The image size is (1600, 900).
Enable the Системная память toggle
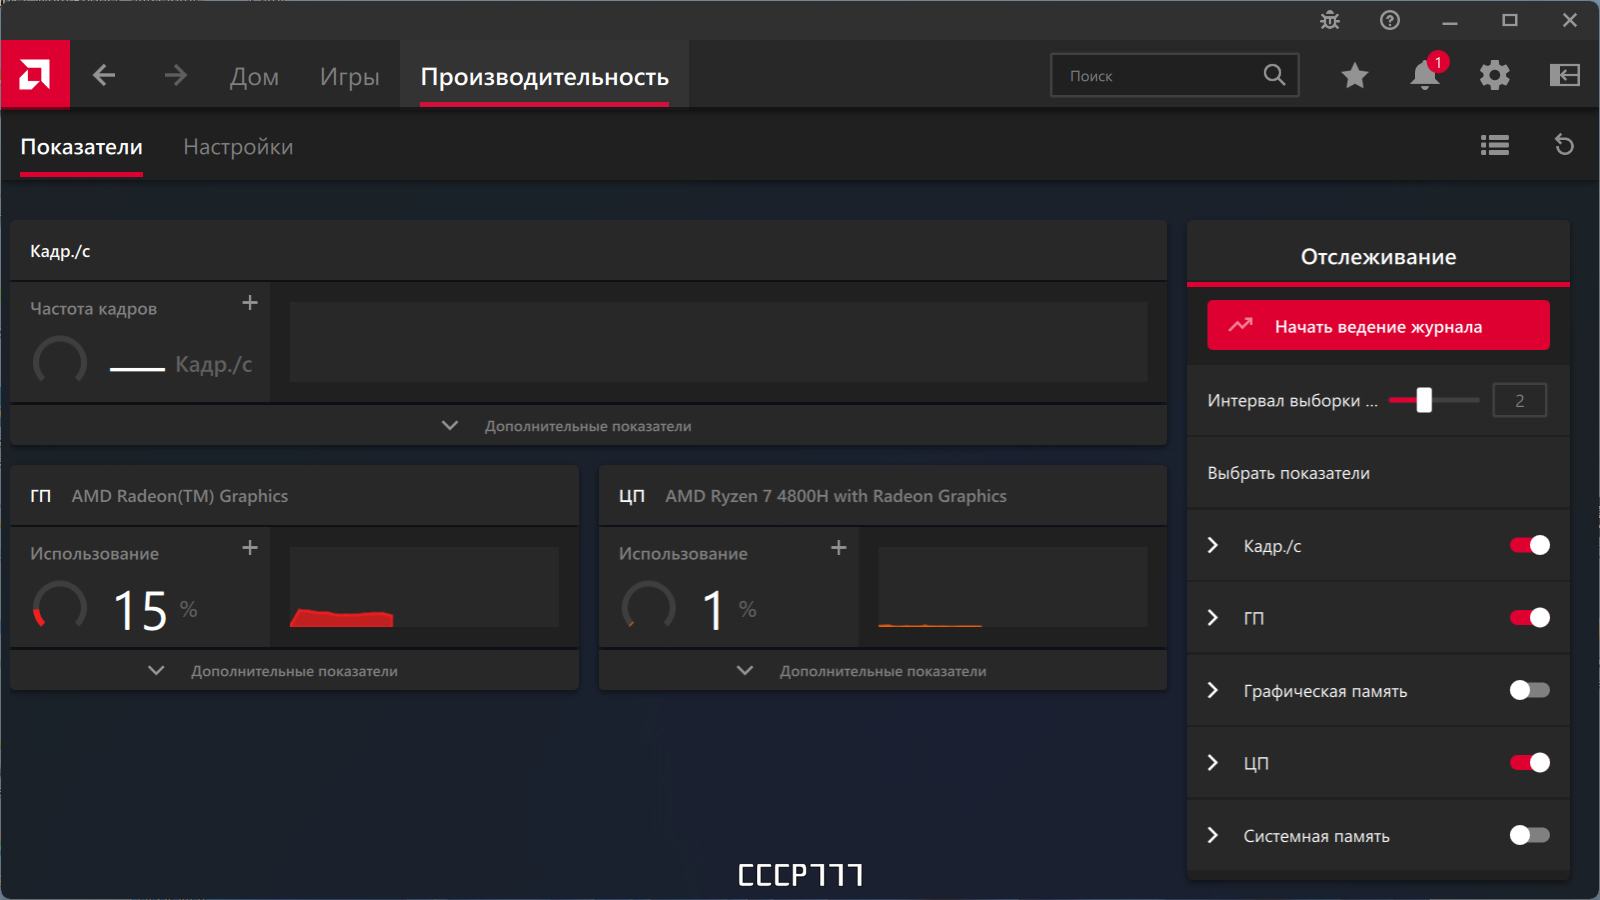[x=1530, y=835]
